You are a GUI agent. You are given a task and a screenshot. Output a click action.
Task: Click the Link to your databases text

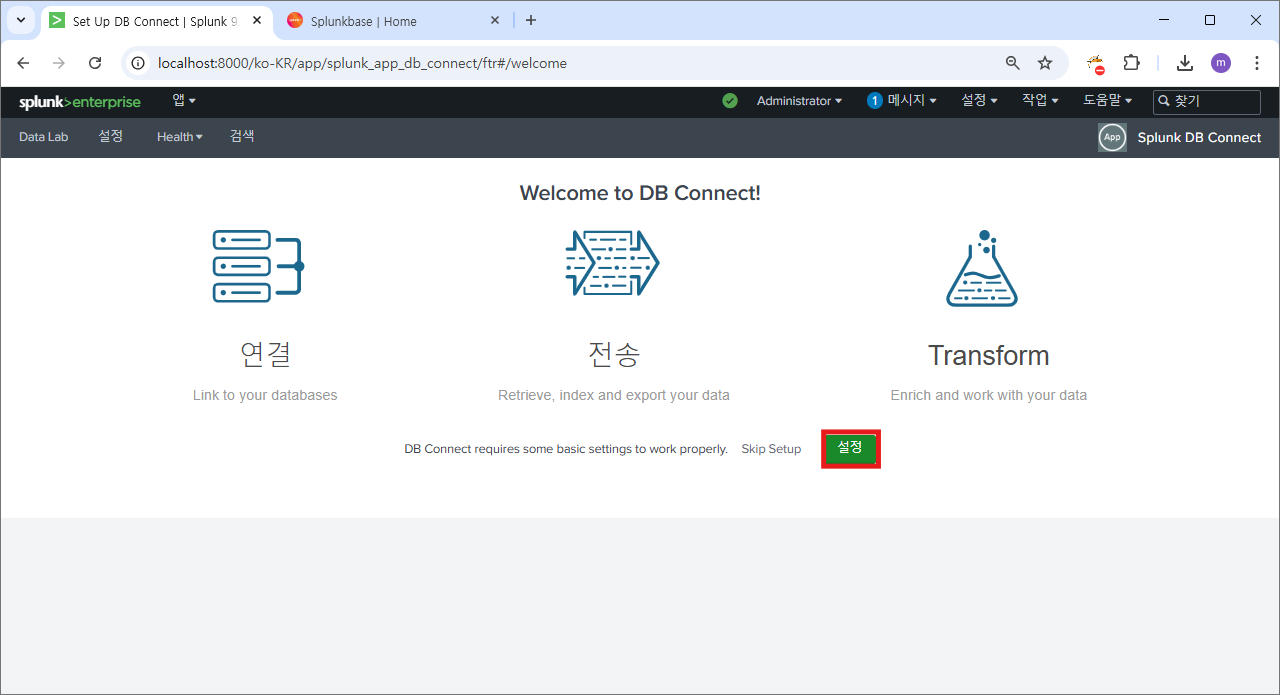pyautogui.click(x=265, y=395)
